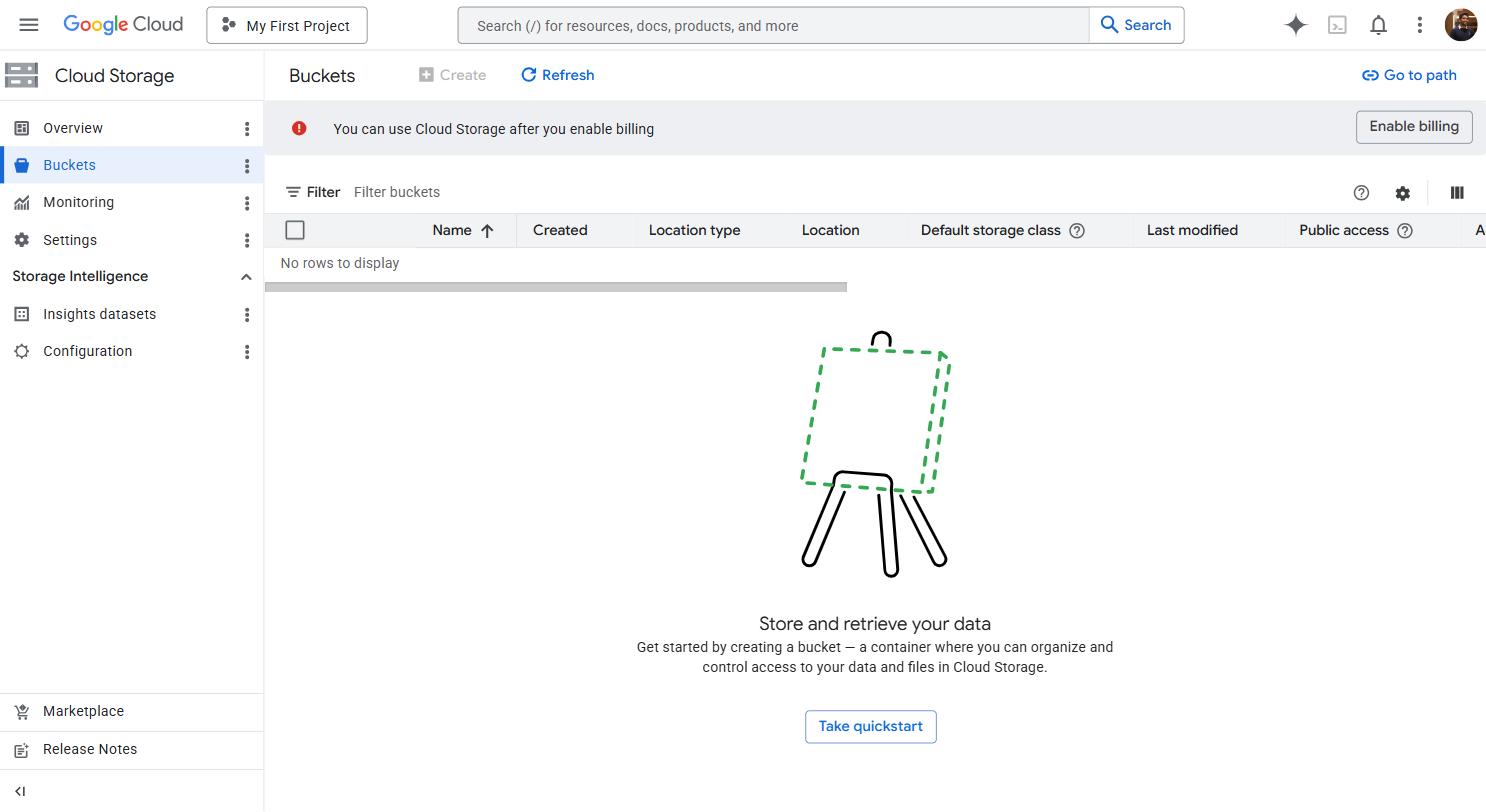Sort by Name ascending arrow
This screenshot has width=1486, height=812.
(x=487, y=230)
